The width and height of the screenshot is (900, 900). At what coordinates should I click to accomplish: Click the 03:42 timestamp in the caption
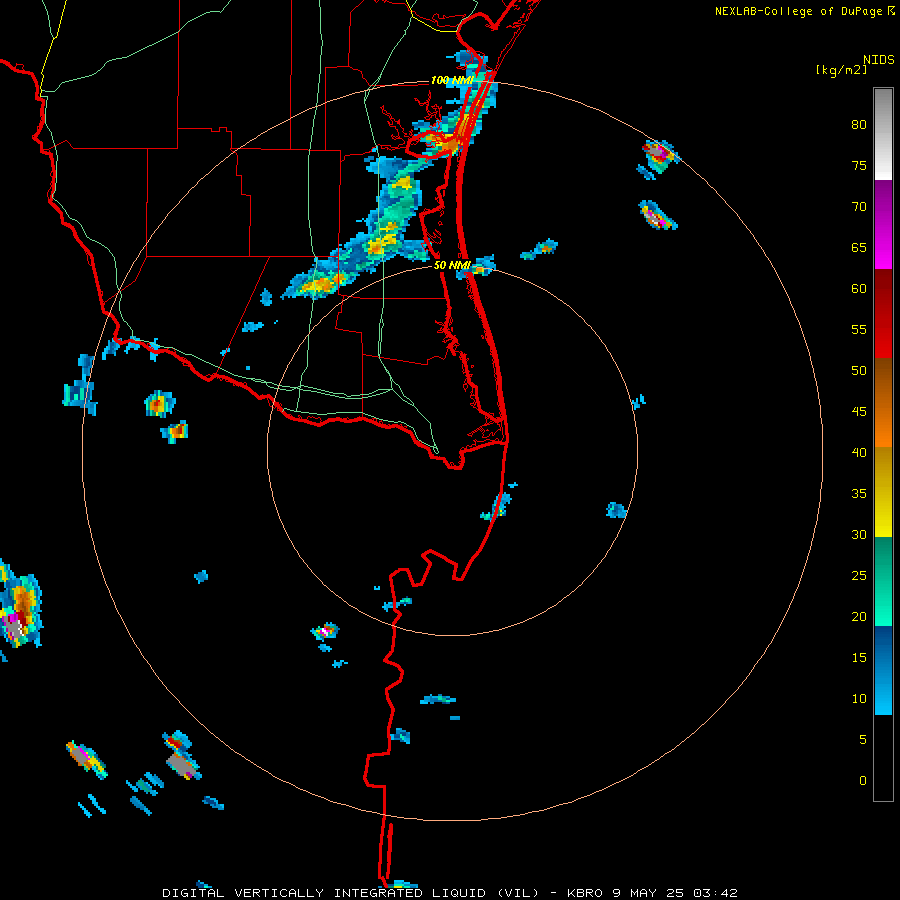point(715,893)
